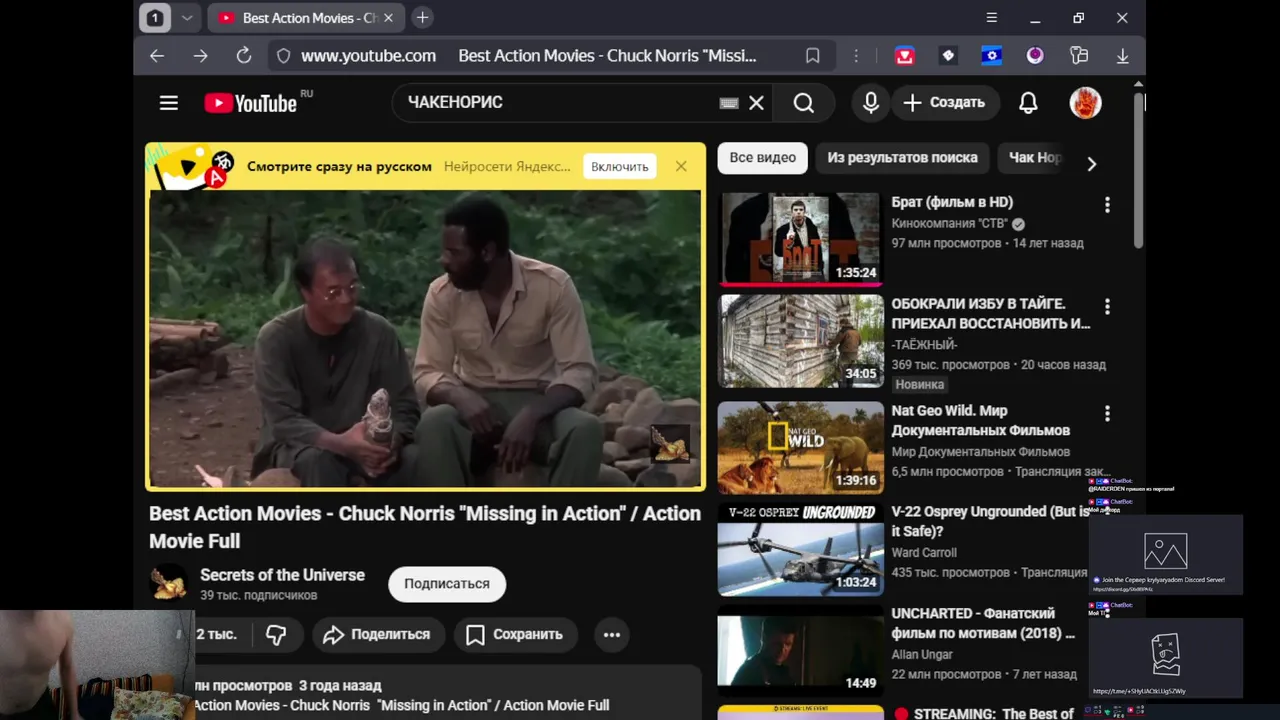This screenshot has height=720, width=1280.
Task: Click tab counter showing 1
Action: [x=155, y=18]
